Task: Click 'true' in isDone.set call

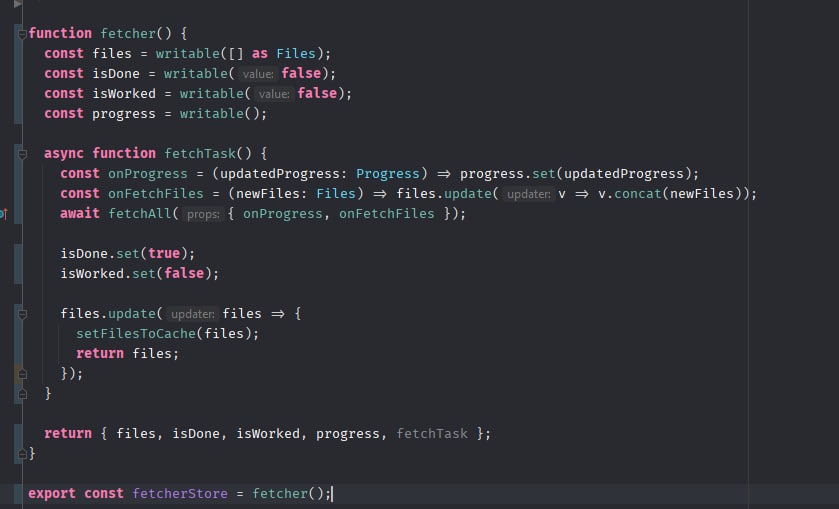Action: (x=164, y=253)
